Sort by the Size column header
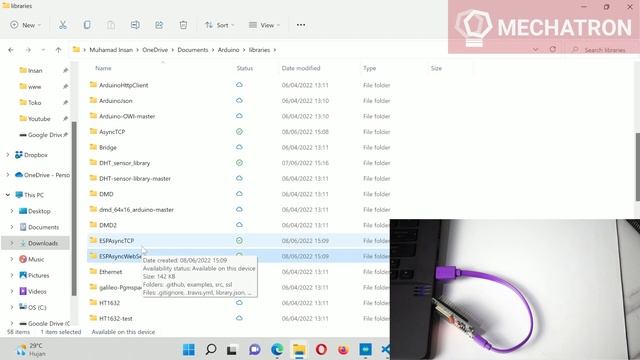Screen dimensions: 640x360 (436, 68)
